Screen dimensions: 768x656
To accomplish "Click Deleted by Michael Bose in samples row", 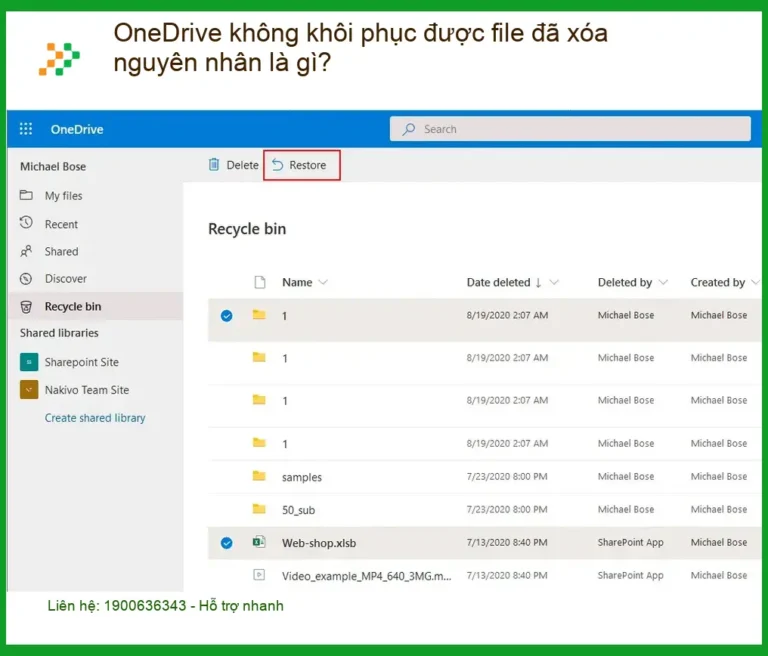I will coord(625,476).
